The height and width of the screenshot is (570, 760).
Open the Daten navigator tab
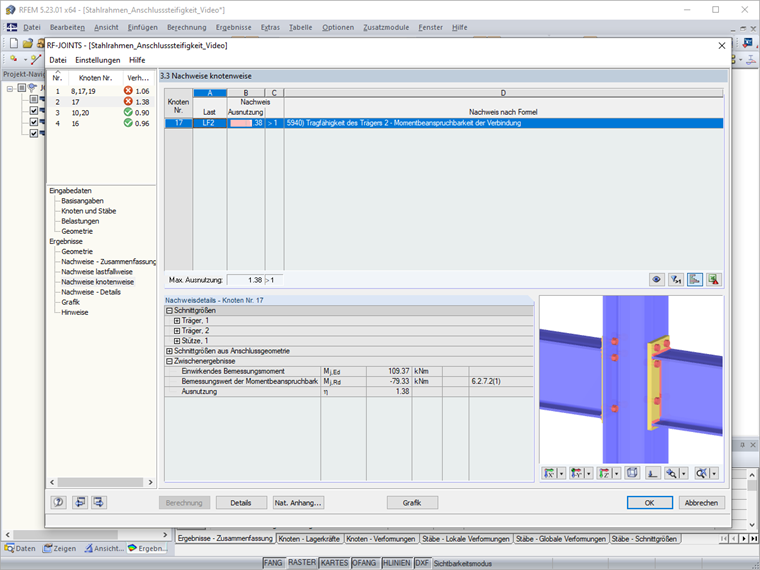[x=20, y=548]
